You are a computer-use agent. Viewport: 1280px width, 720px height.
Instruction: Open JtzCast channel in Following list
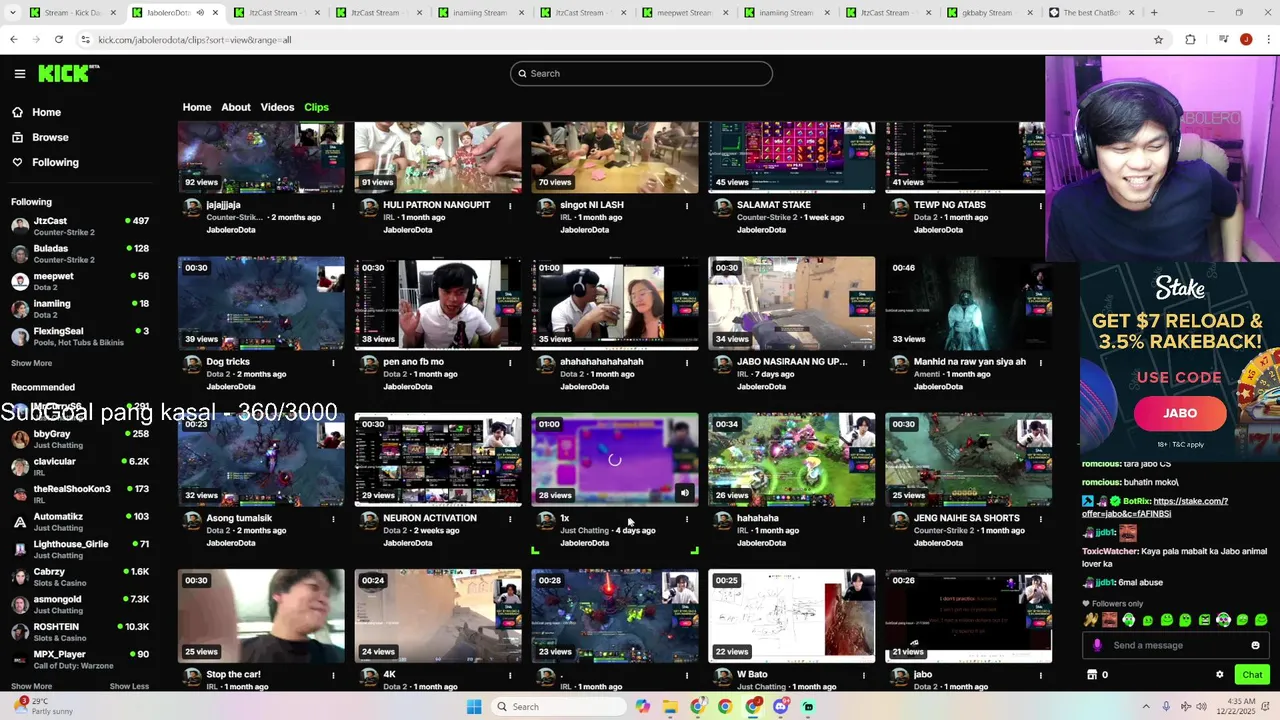coord(80,226)
